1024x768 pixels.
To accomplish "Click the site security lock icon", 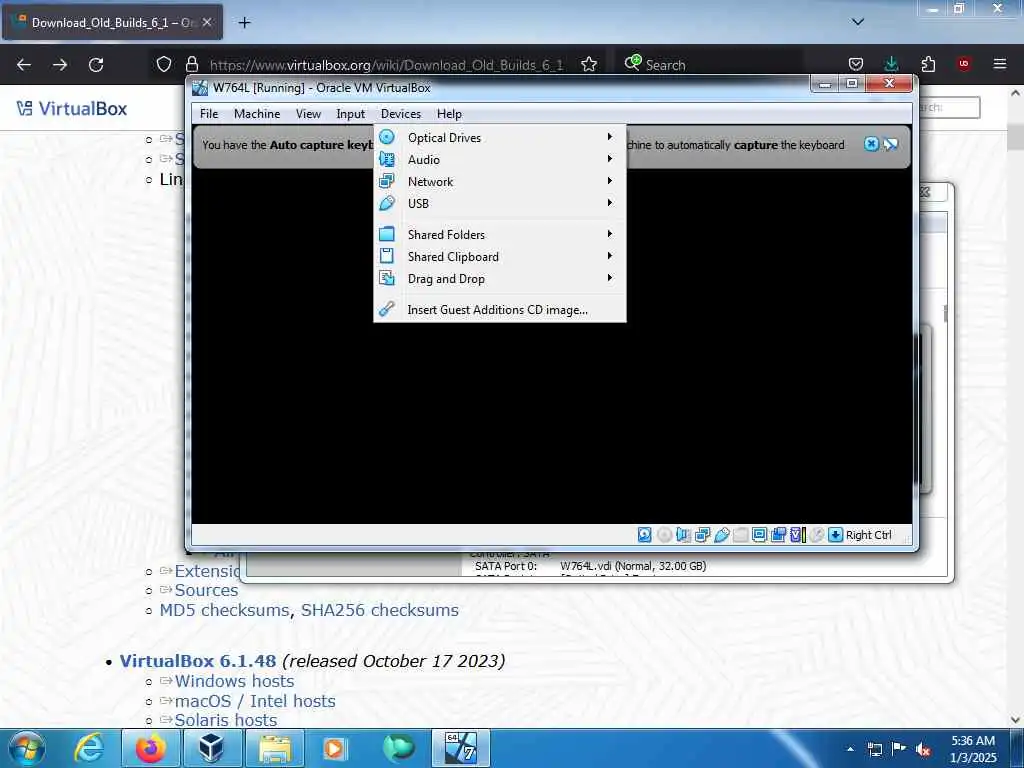I will coord(191,64).
